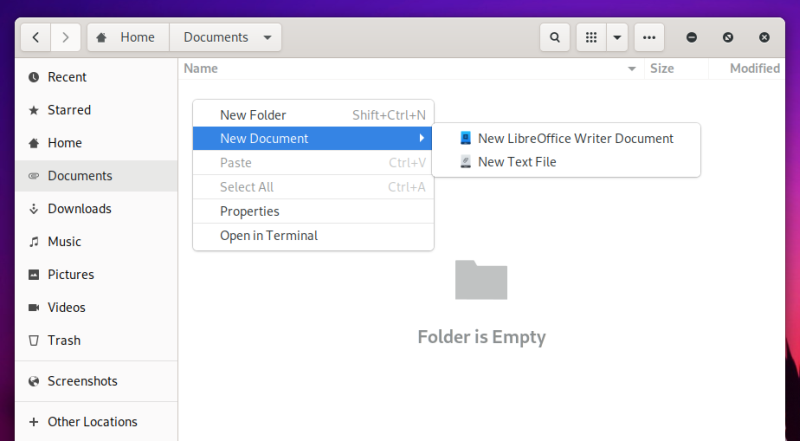The width and height of the screenshot is (800, 441).
Task: Click the Pictures icon in the sidebar
Action: 34,275
